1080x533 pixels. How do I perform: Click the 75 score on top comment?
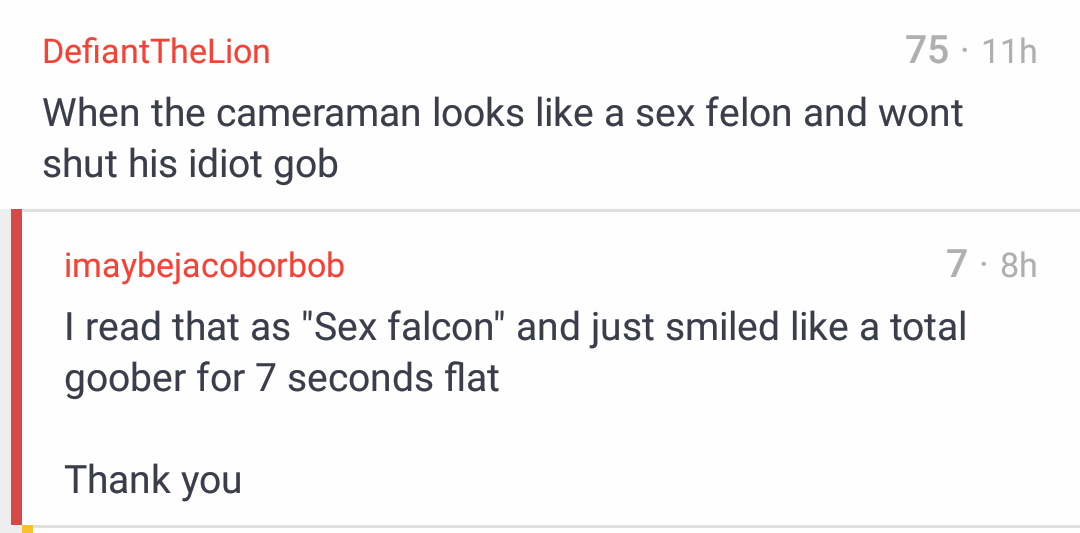(x=927, y=50)
